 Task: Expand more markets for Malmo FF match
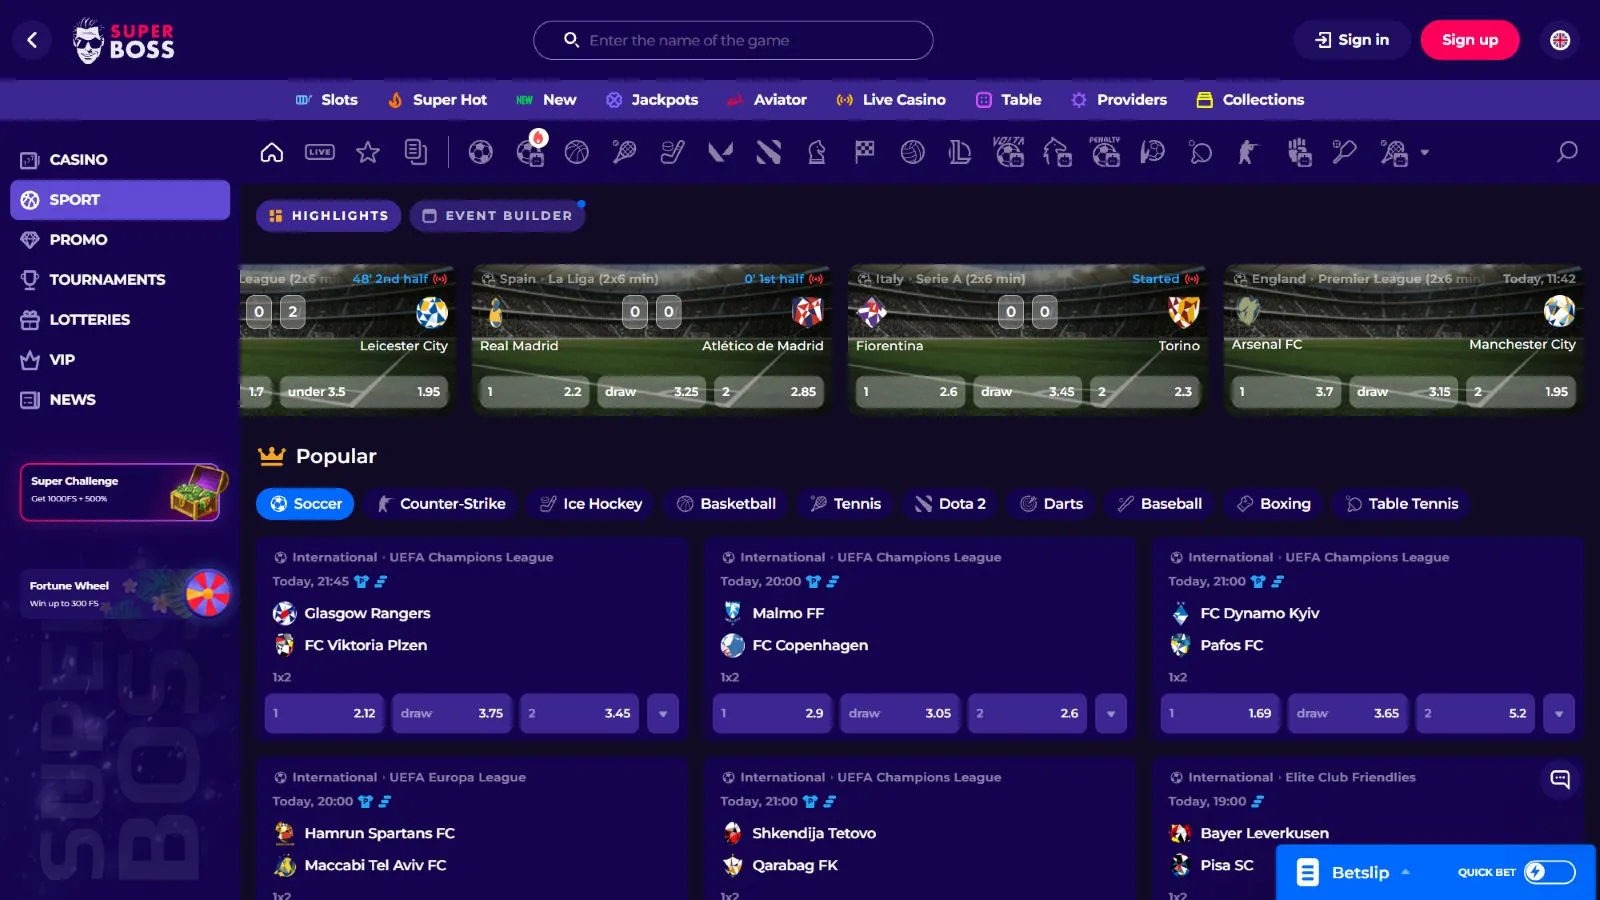pos(1111,714)
